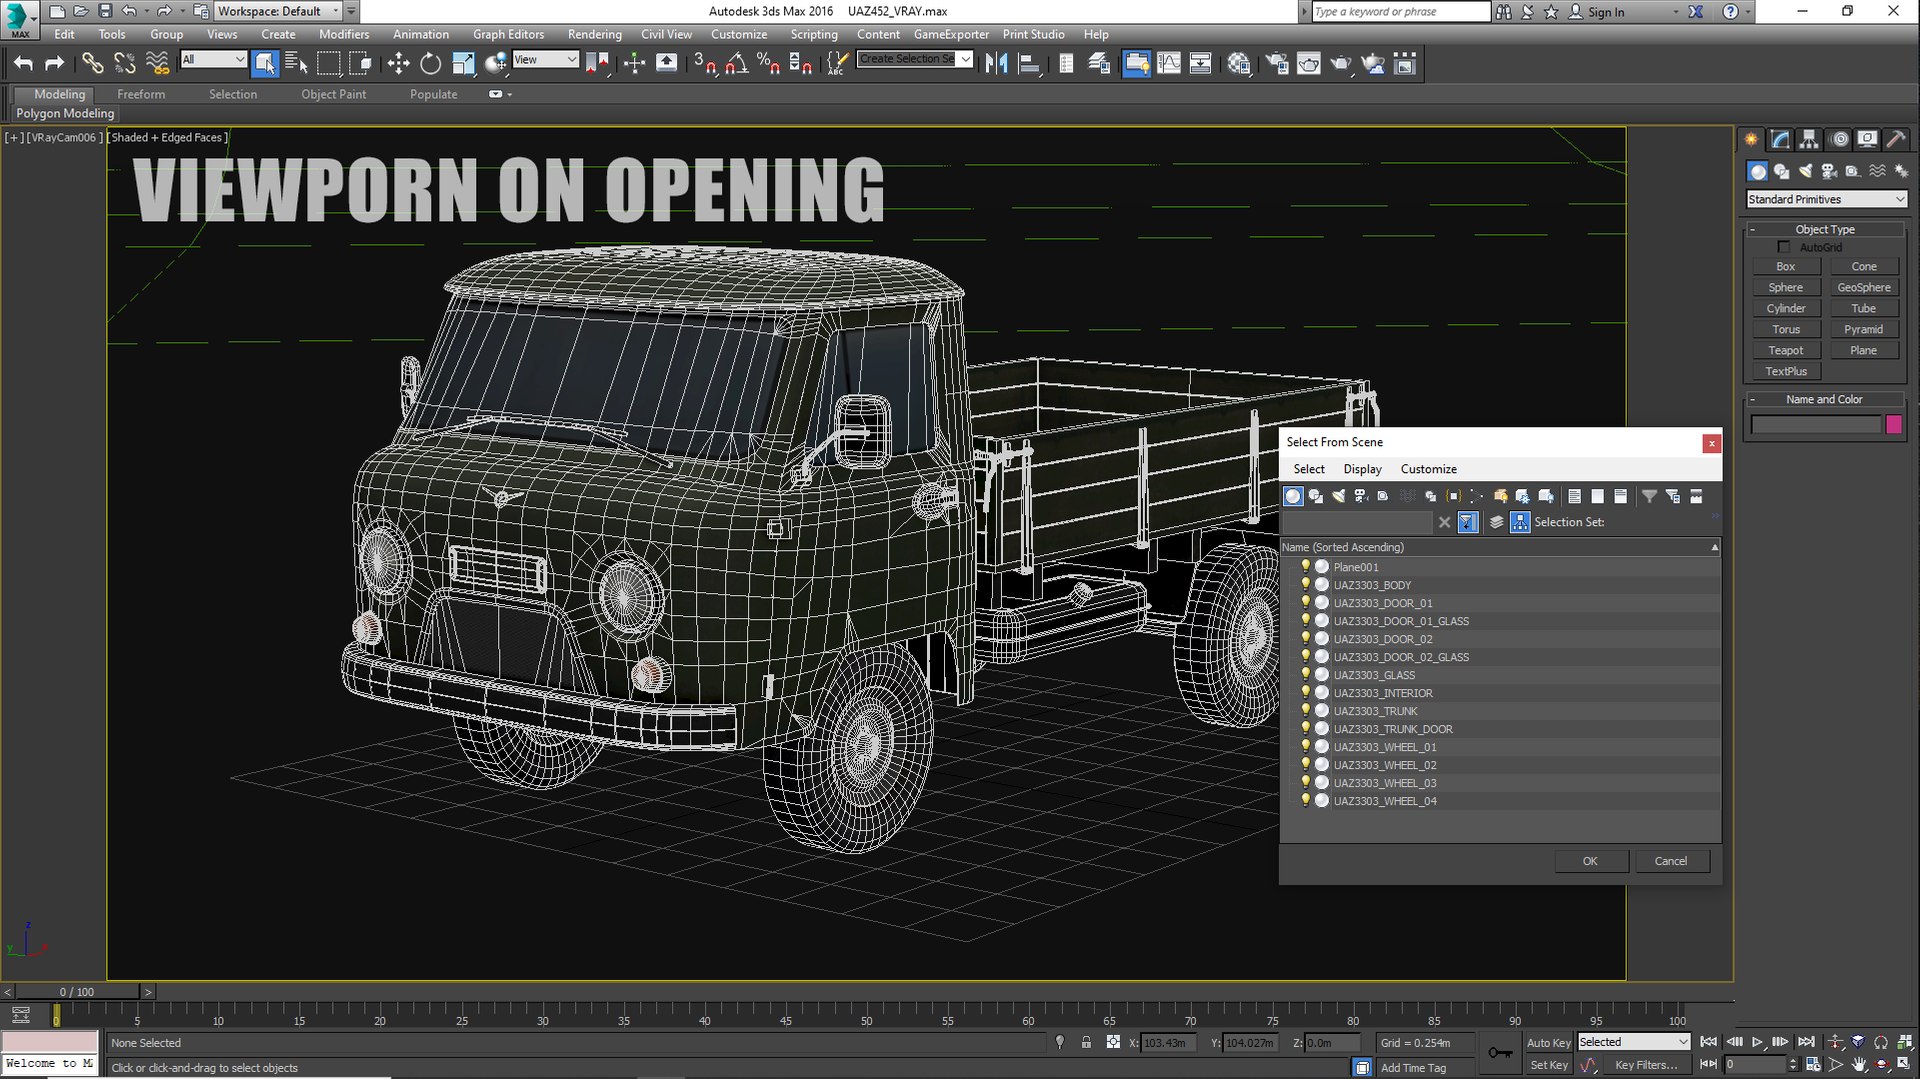Open the Select by Name list icon

coord(296,64)
